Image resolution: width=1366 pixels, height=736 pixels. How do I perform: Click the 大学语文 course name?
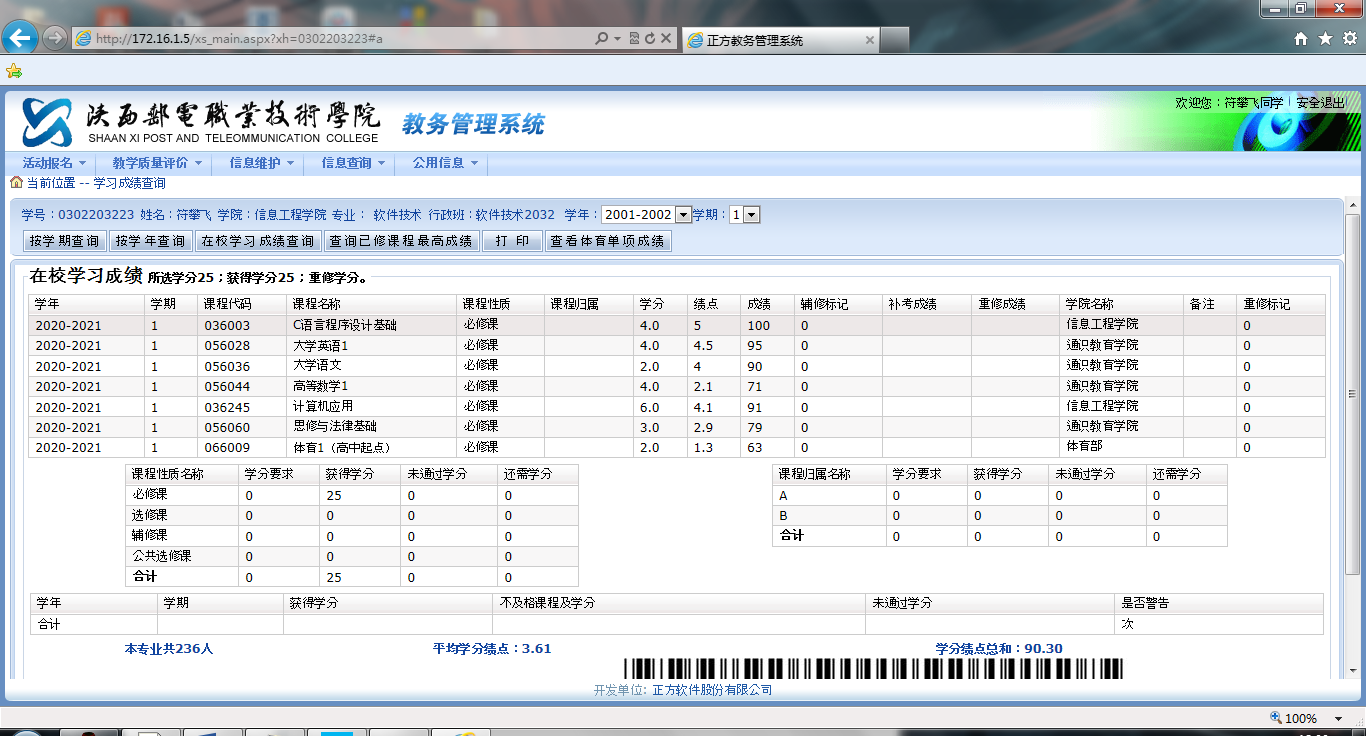pos(317,366)
